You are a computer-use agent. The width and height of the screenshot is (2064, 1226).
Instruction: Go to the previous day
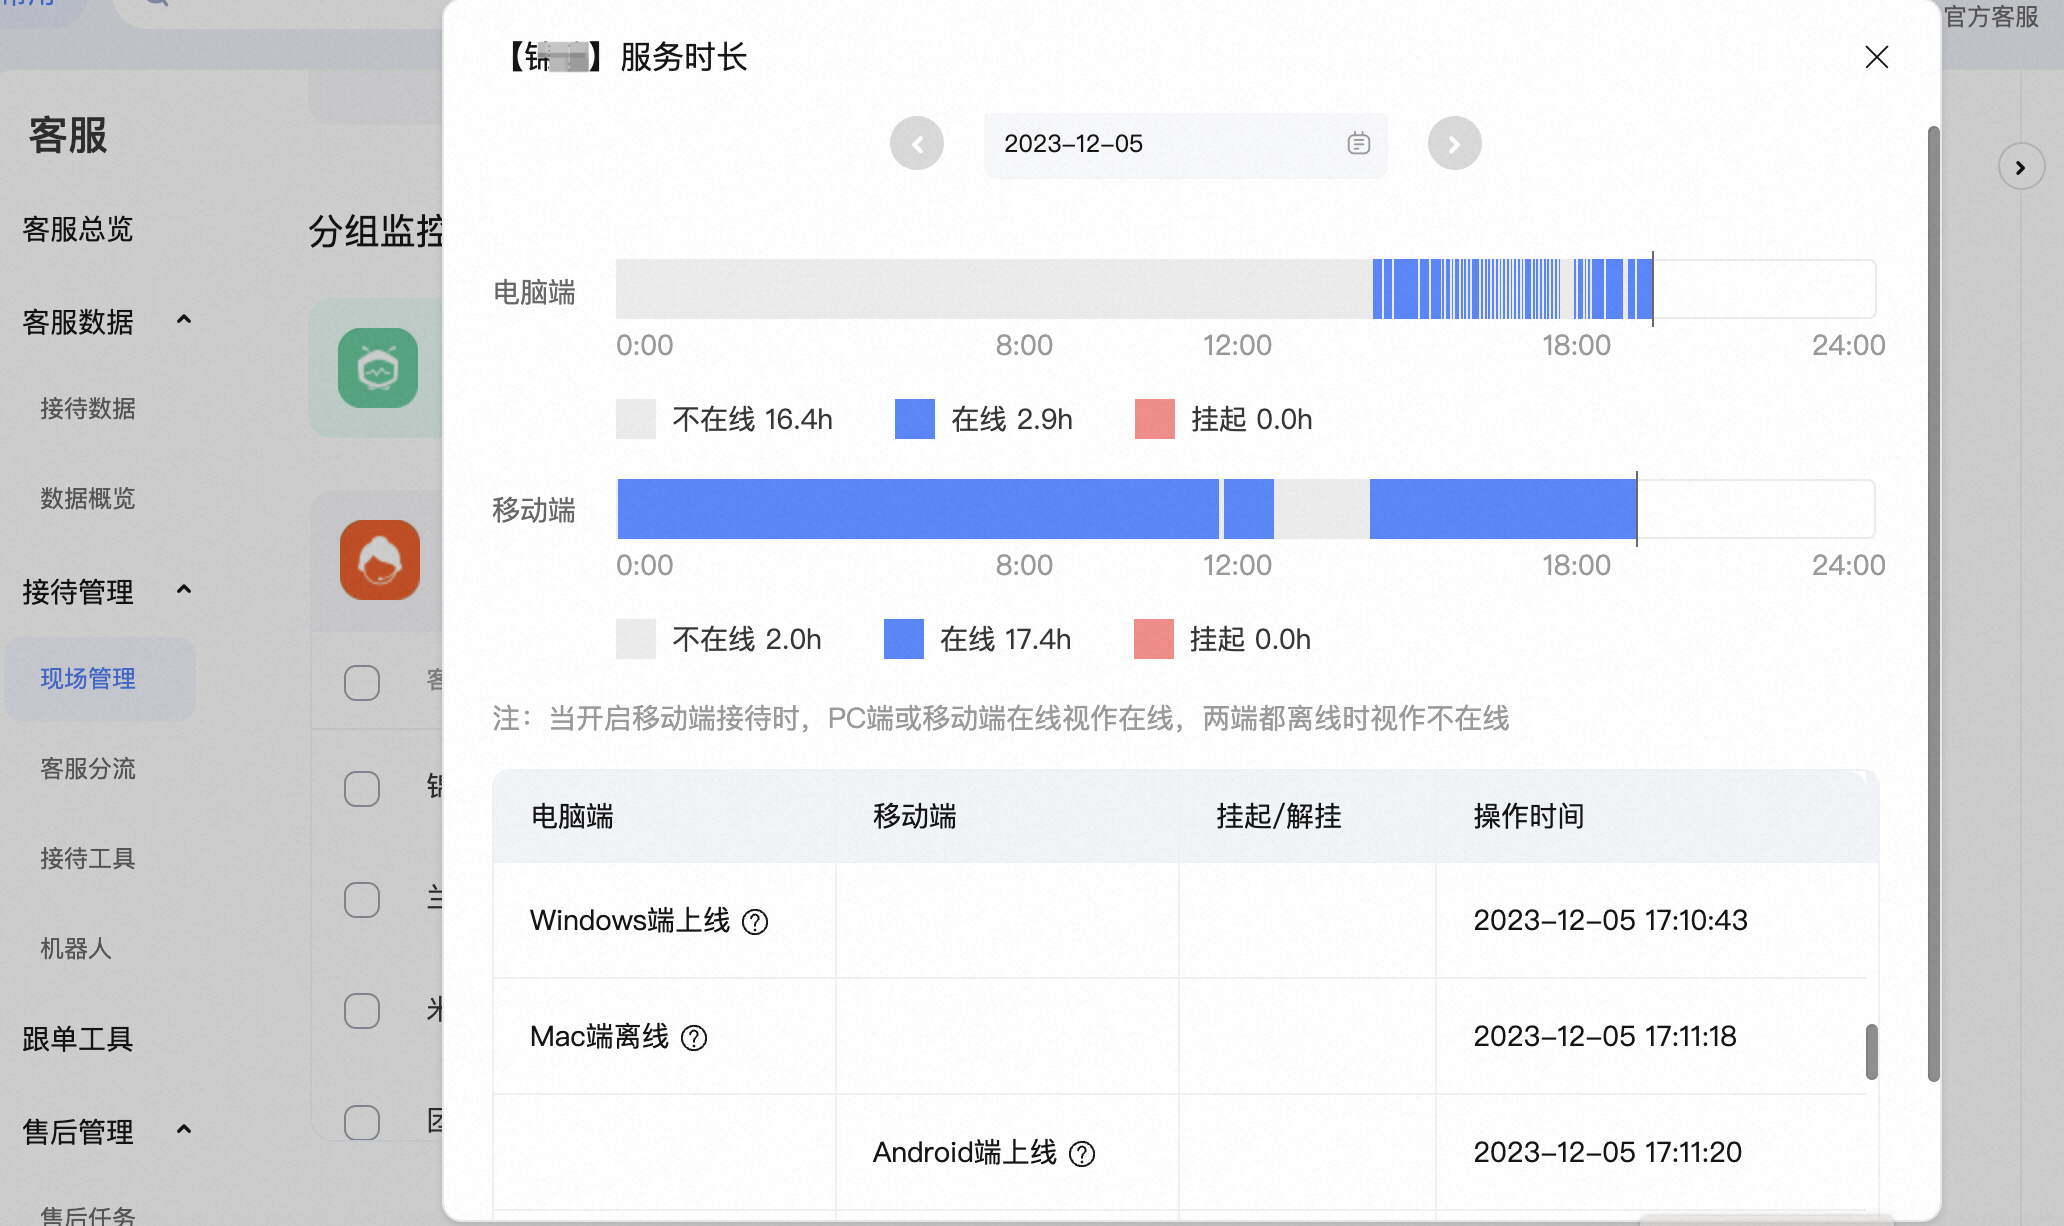[x=917, y=144]
